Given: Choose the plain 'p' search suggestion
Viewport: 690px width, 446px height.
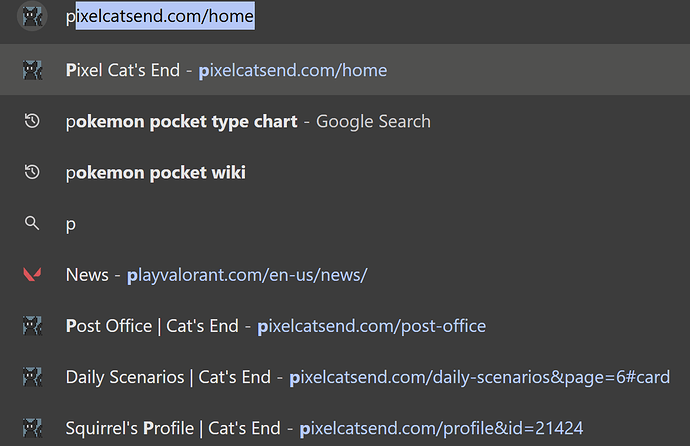Looking at the screenshot, I should pos(70,224).
